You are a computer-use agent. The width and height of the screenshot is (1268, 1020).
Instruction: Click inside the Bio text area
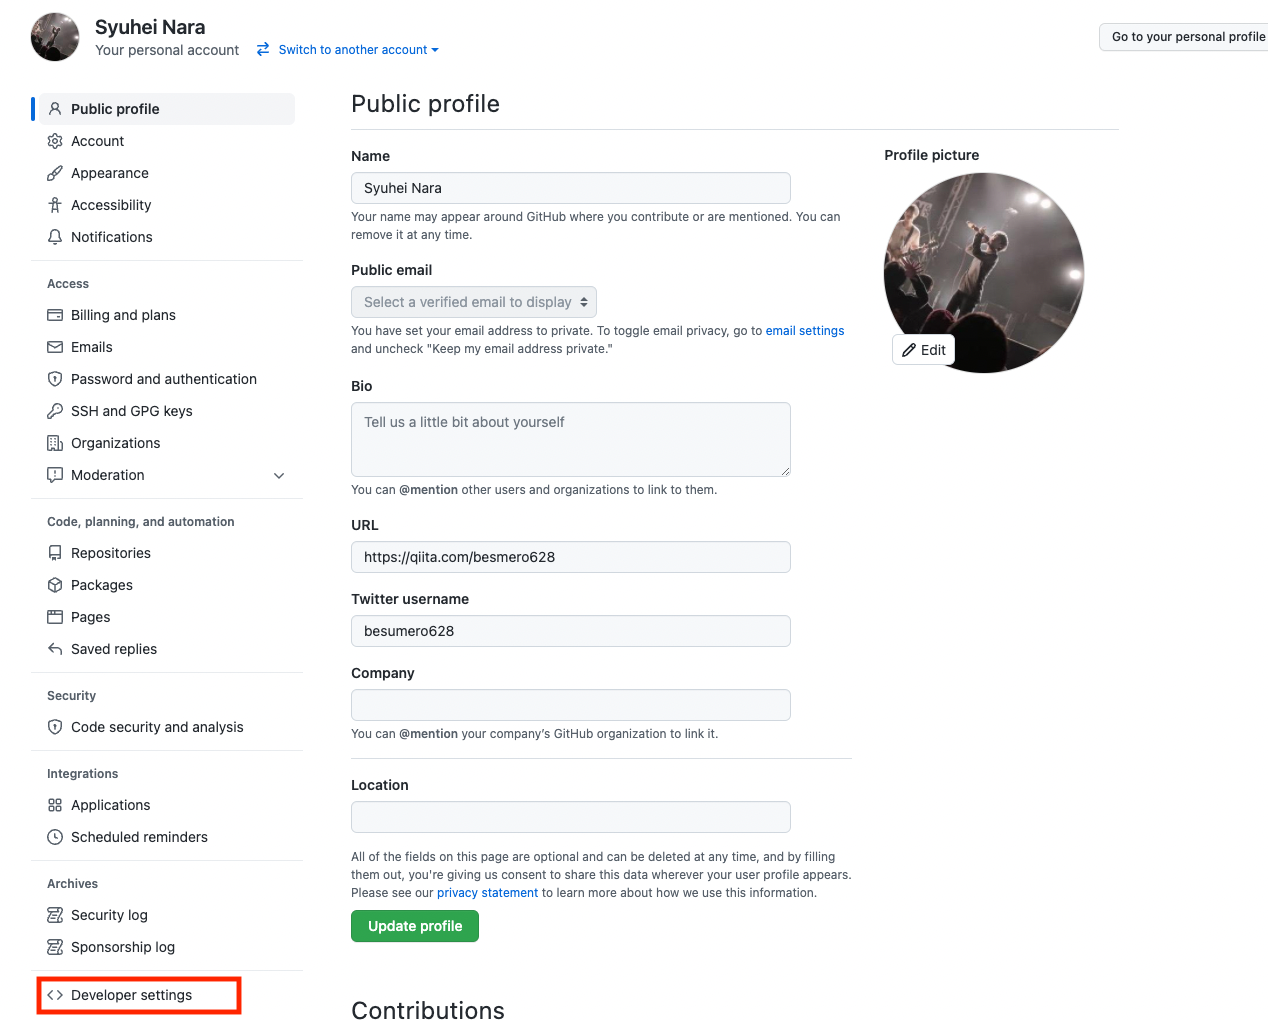pyautogui.click(x=570, y=439)
